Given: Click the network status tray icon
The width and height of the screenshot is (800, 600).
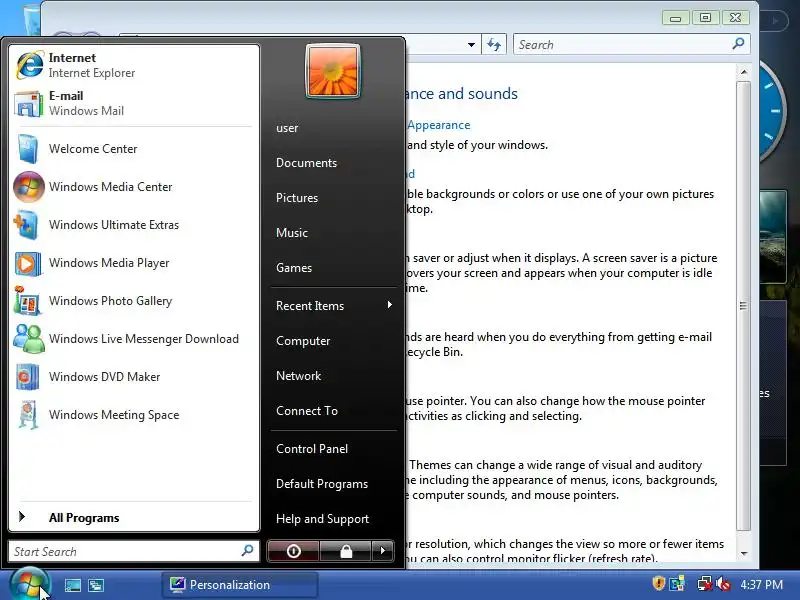Looking at the screenshot, I should point(704,584).
